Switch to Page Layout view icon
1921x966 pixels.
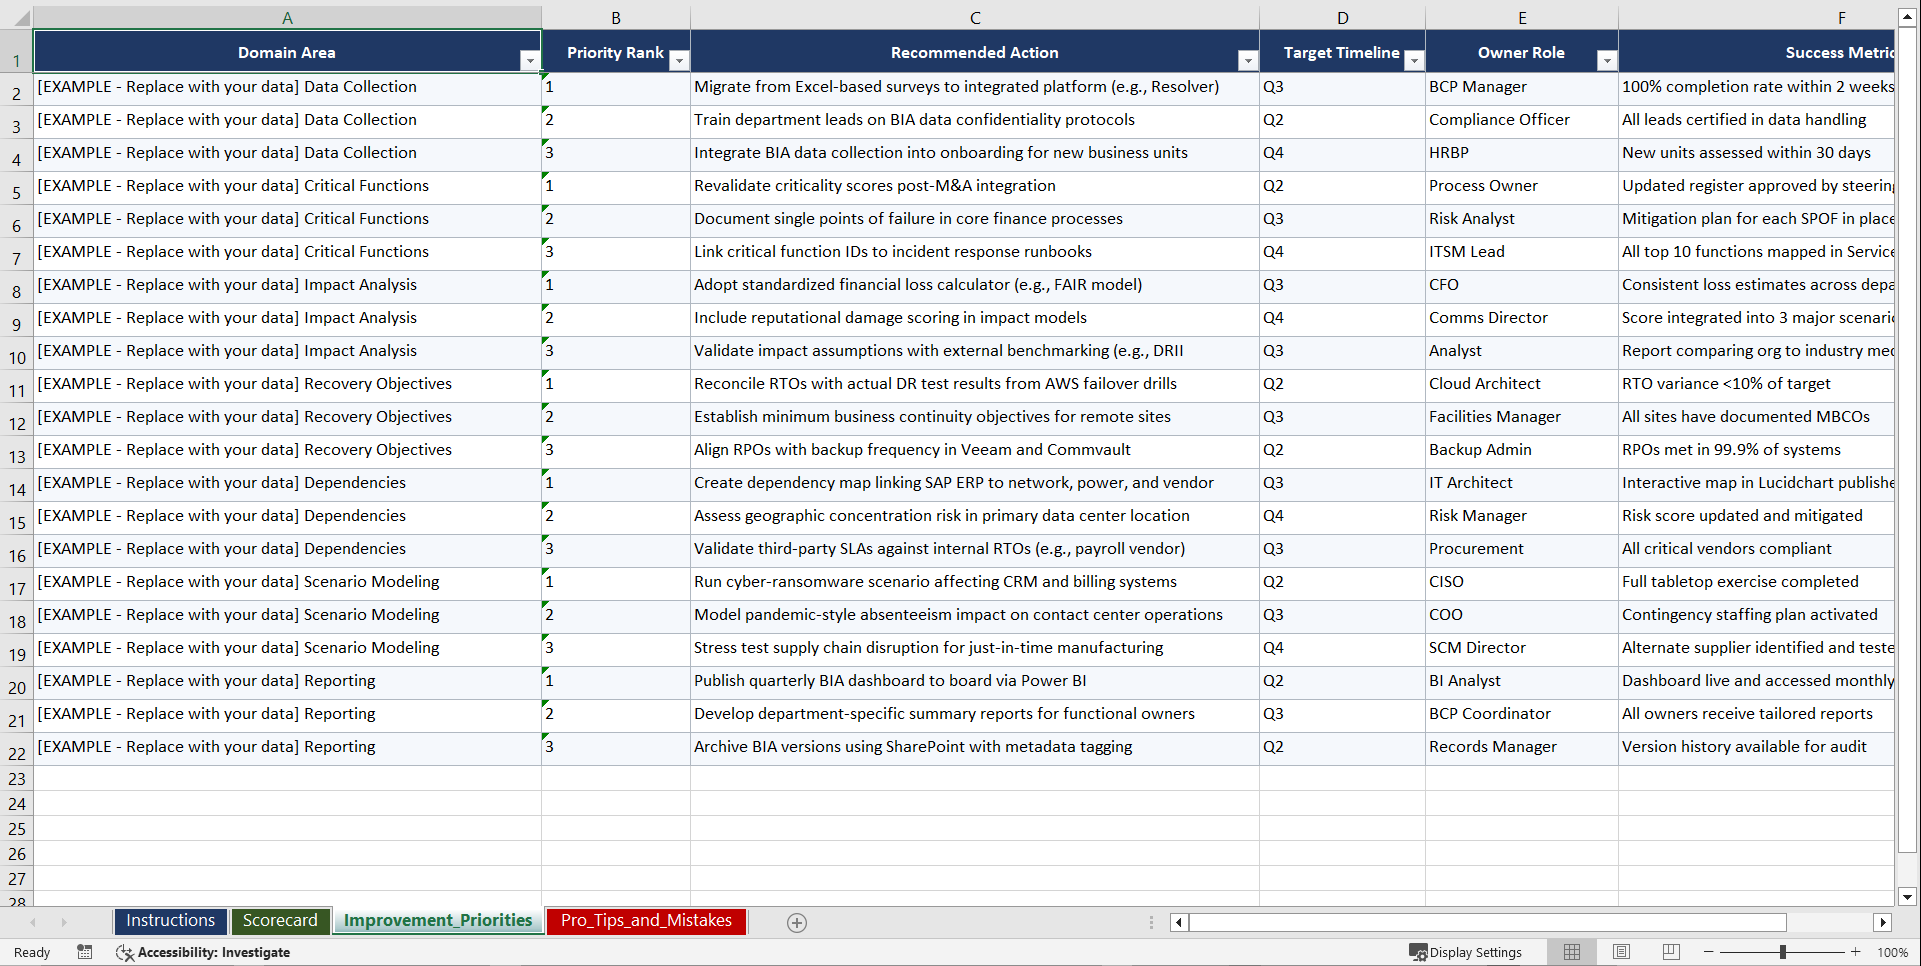tap(1621, 952)
